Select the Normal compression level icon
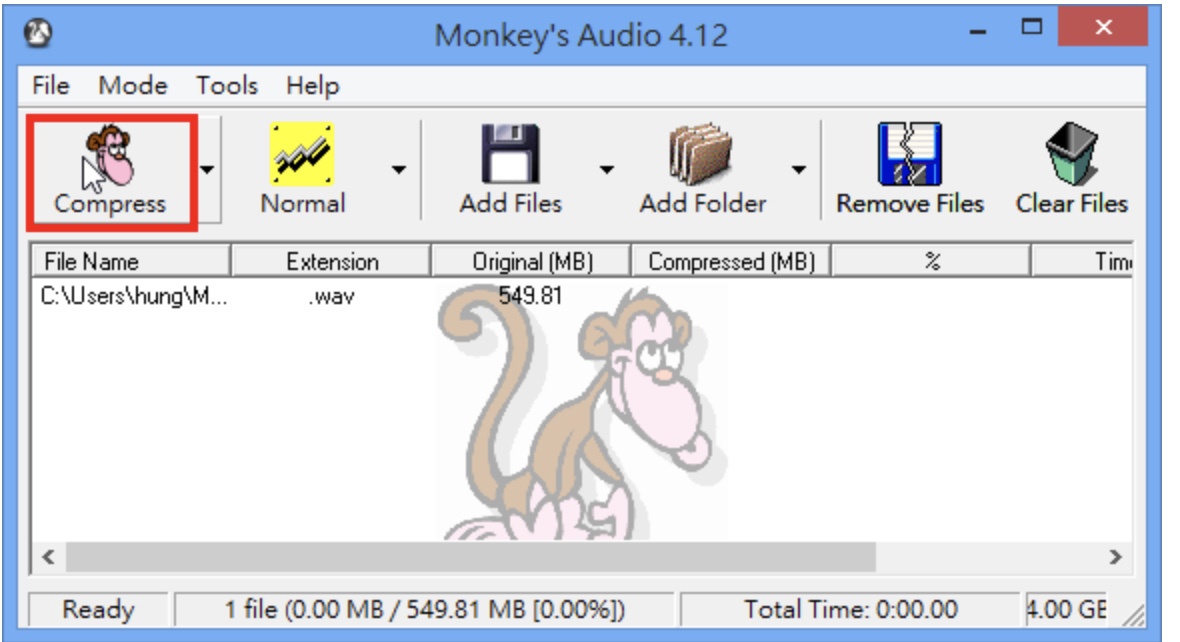 (x=302, y=154)
